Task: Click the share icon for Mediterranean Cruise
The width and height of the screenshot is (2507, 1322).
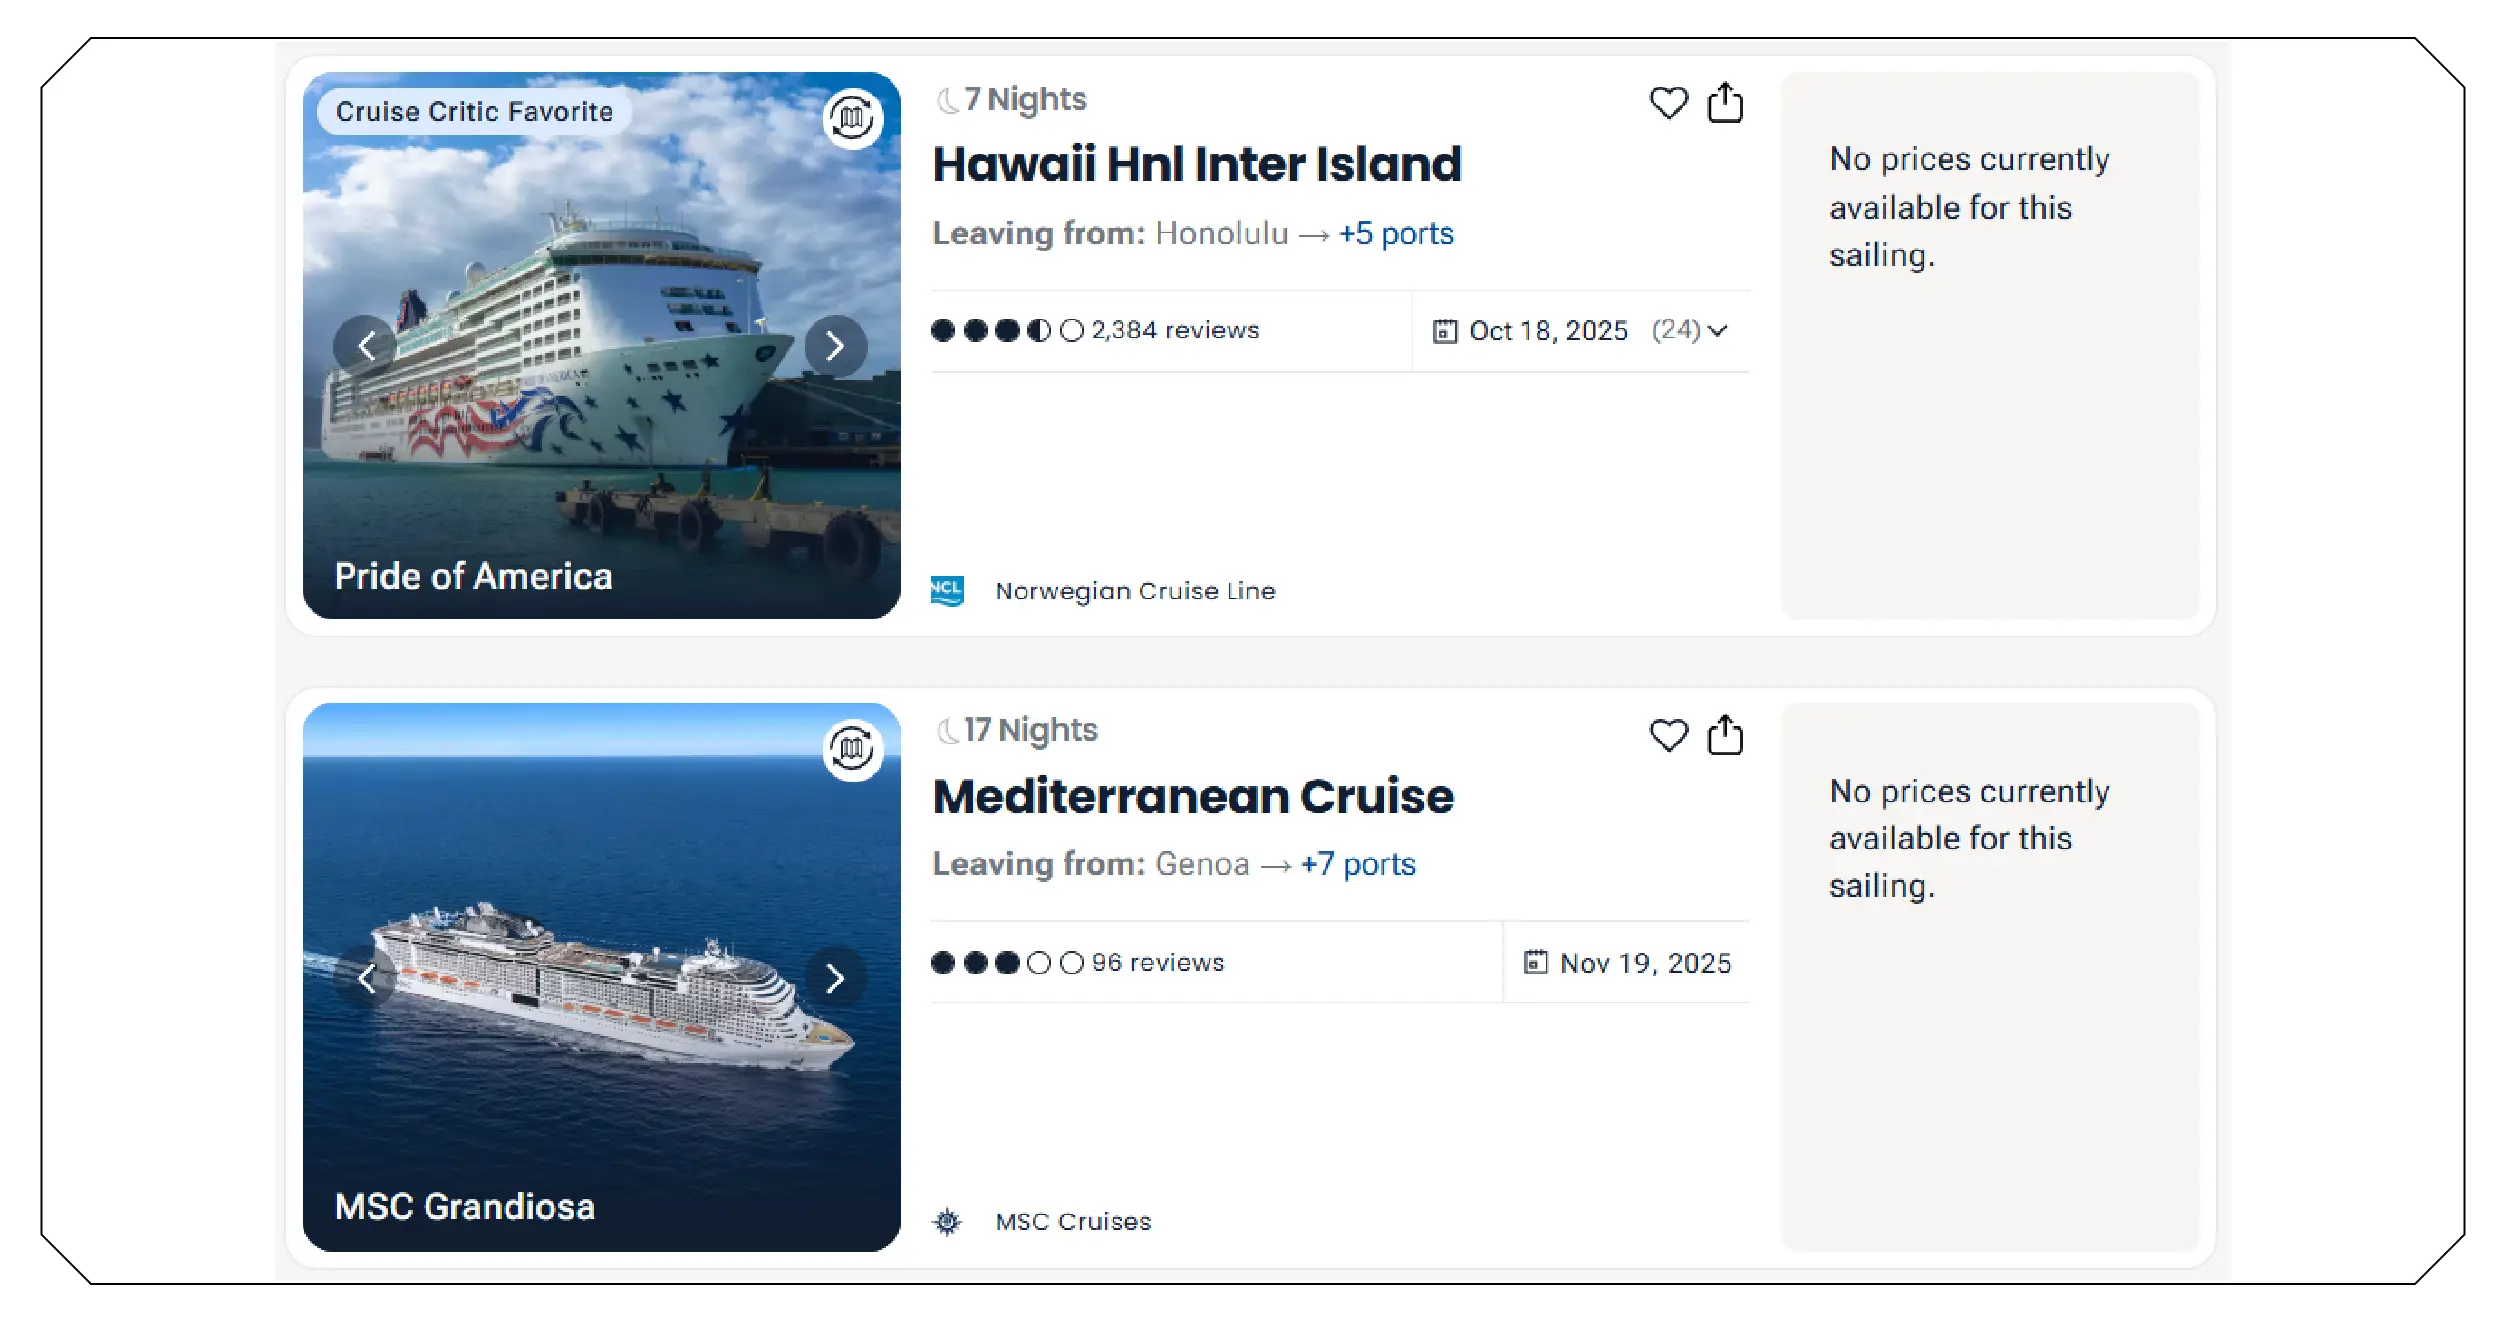Action: pyautogui.click(x=1724, y=737)
